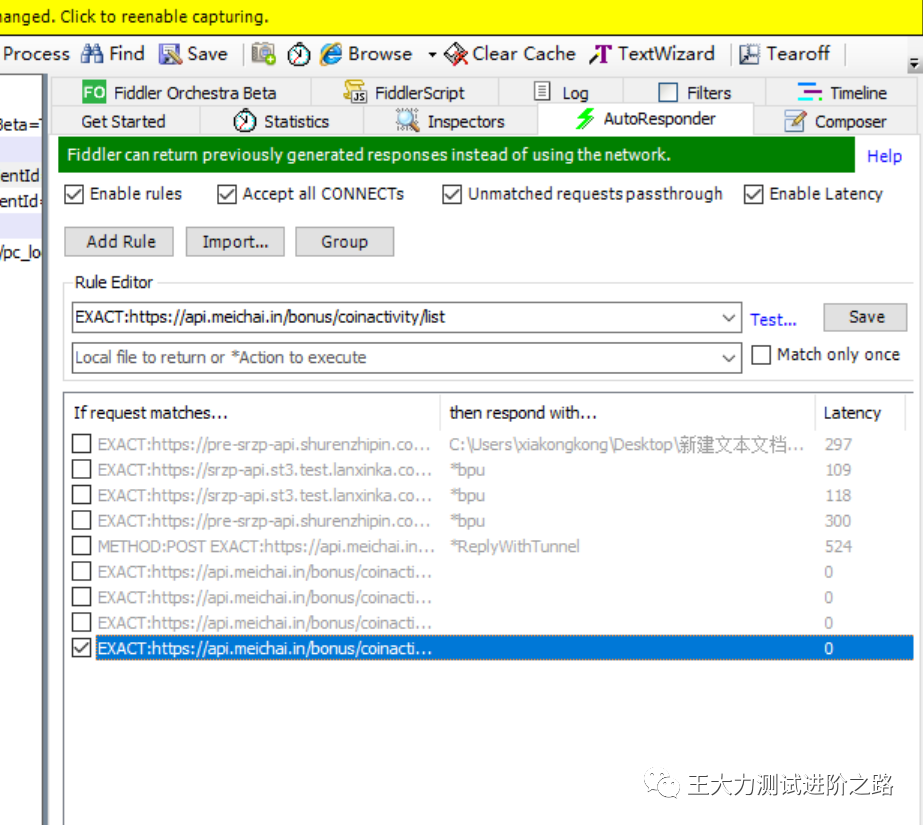The width and height of the screenshot is (923, 825).
Task: Select the *ReplyWithTunnel response cell
Action: 514,547
